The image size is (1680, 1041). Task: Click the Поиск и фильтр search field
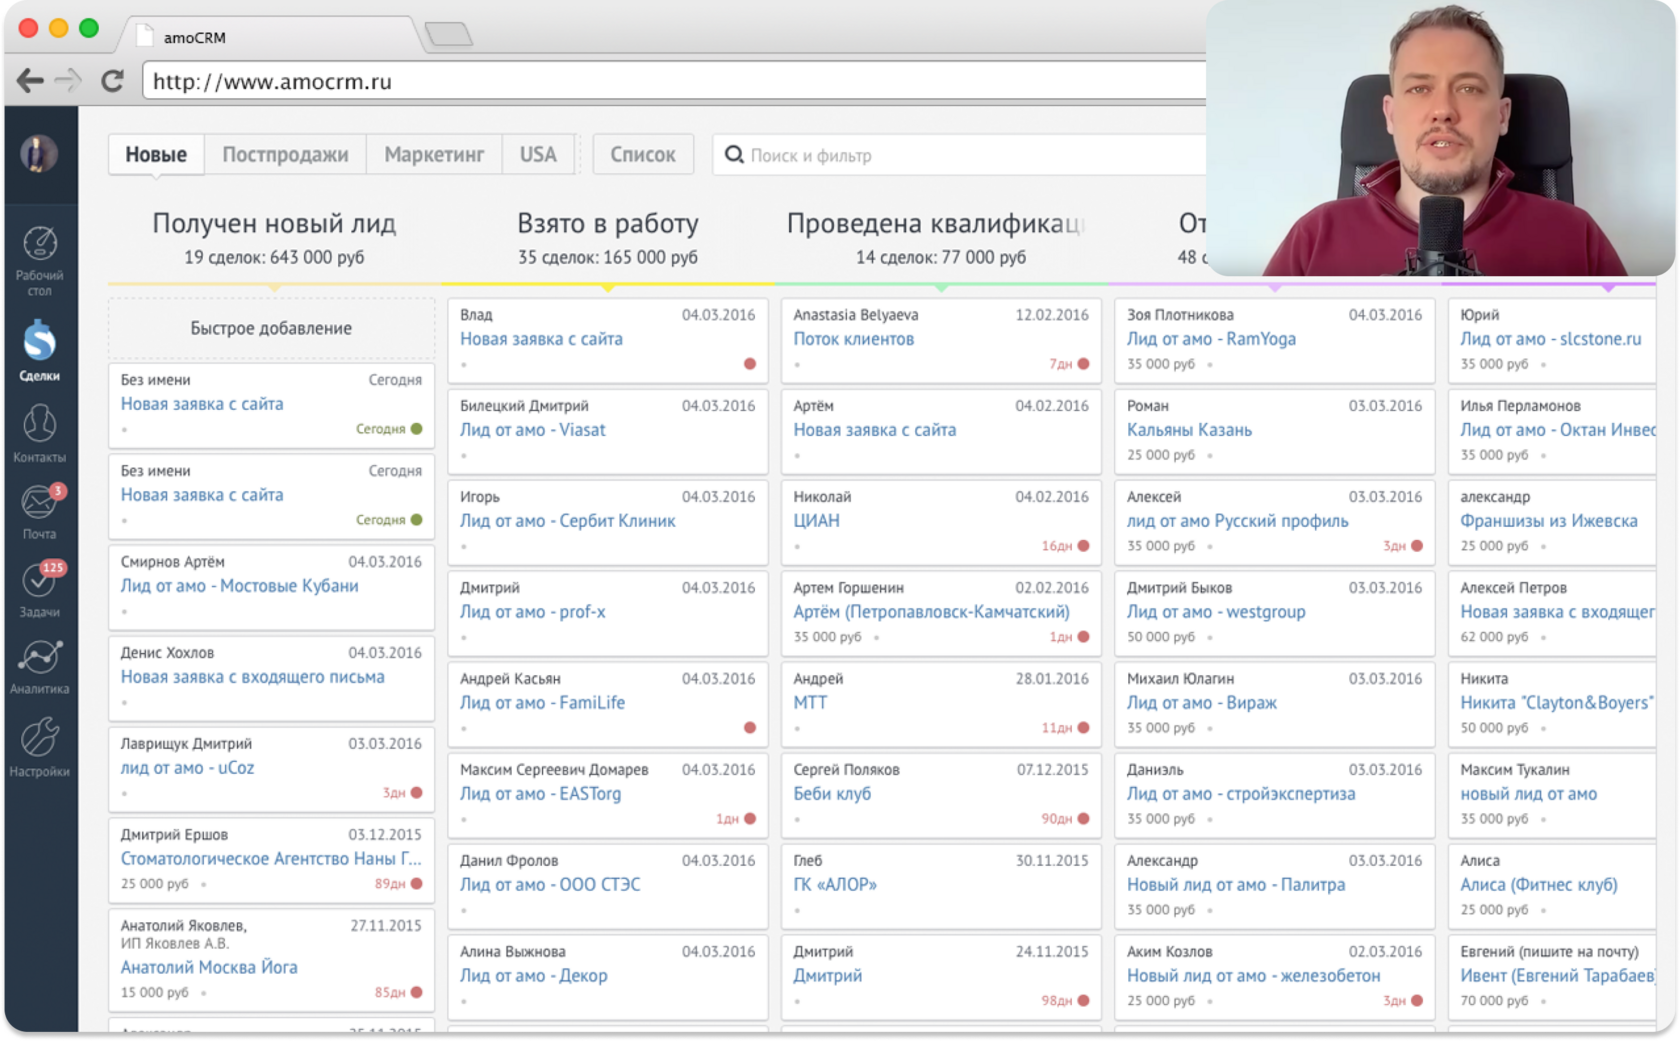[960, 155]
